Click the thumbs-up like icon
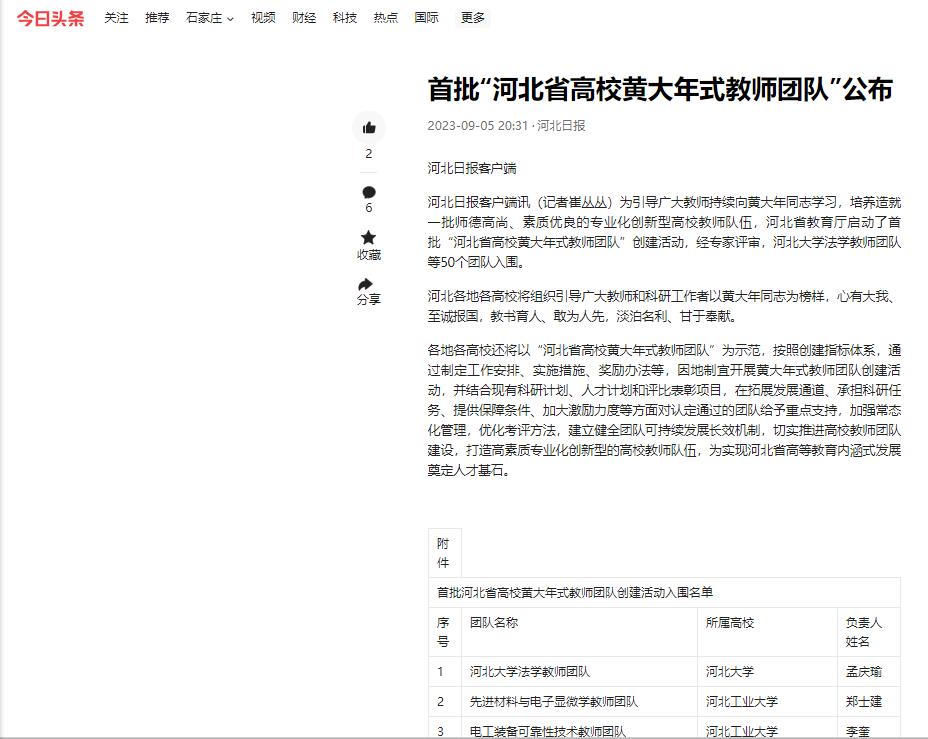This screenshot has width=928, height=739. tap(369, 128)
